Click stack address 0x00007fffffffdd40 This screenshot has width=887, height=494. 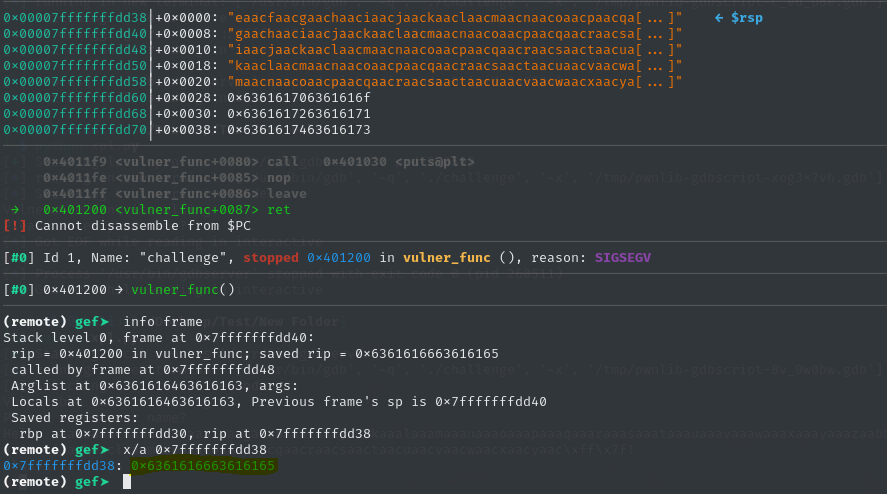[75, 34]
